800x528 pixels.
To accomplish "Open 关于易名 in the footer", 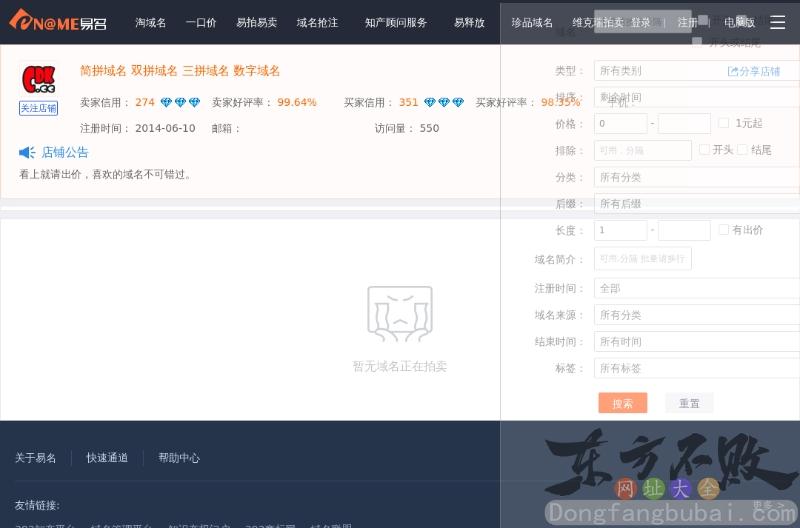I will click(35, 458).
